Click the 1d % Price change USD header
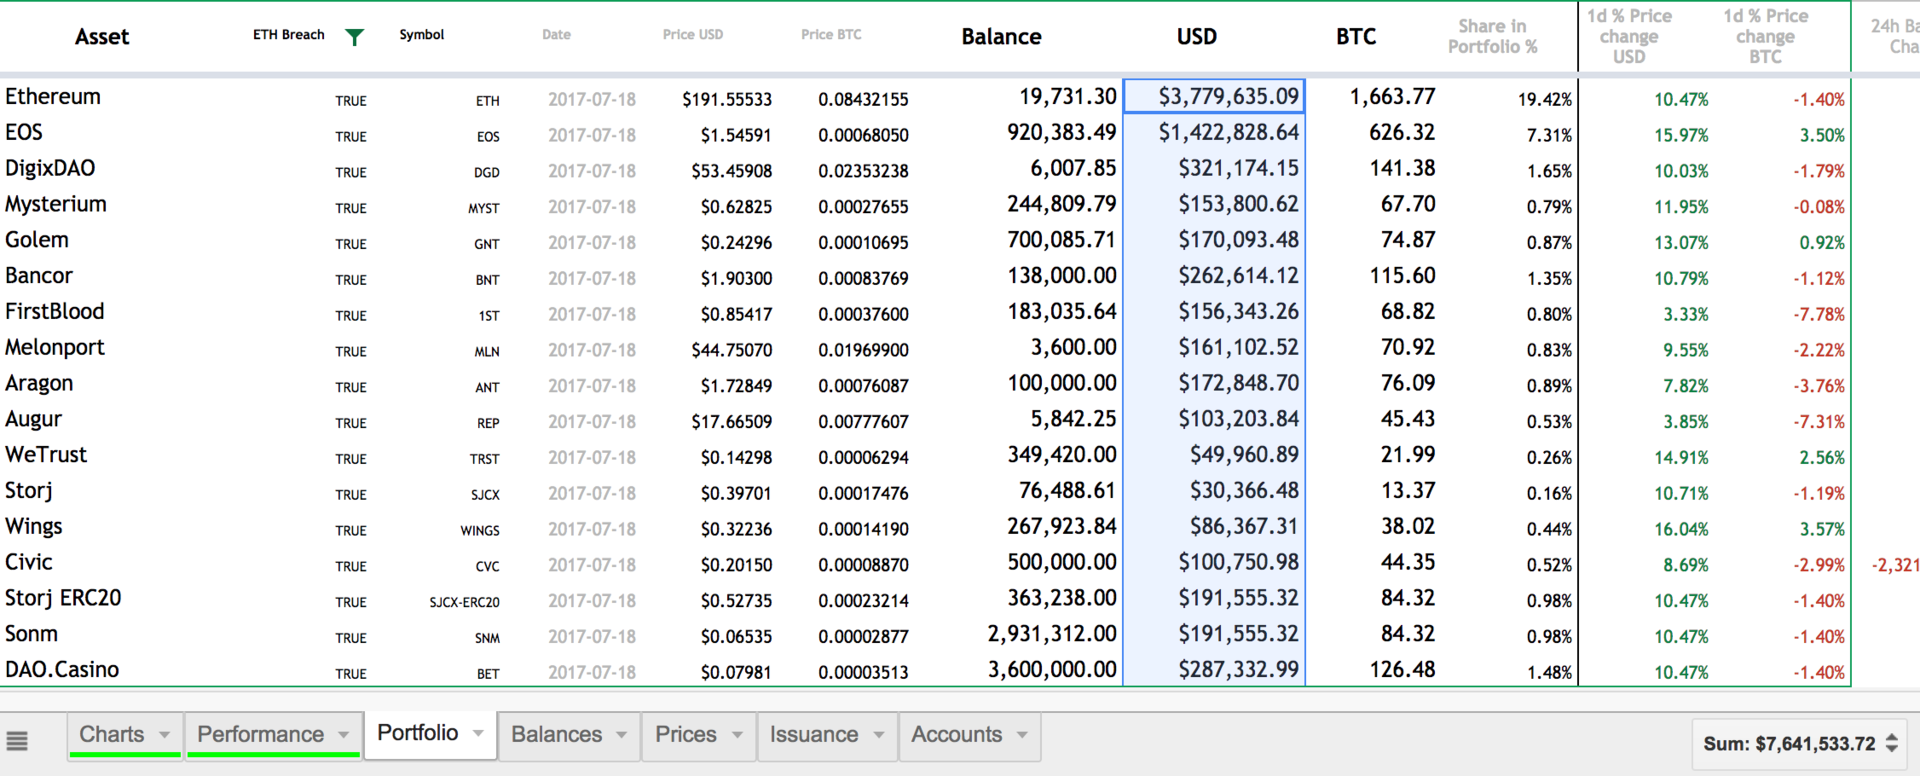1920x776 pixels. (x=1629, y=37)
